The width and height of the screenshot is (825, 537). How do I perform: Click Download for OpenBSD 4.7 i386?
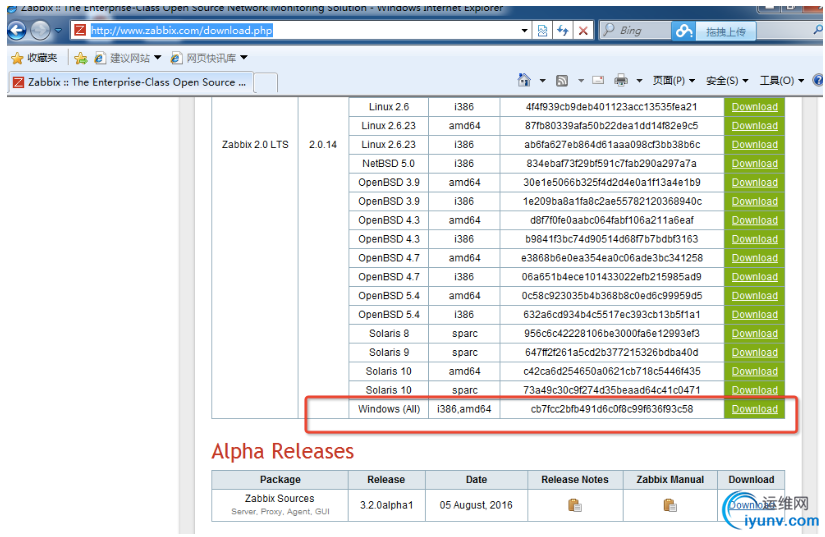tap(754, 277)
